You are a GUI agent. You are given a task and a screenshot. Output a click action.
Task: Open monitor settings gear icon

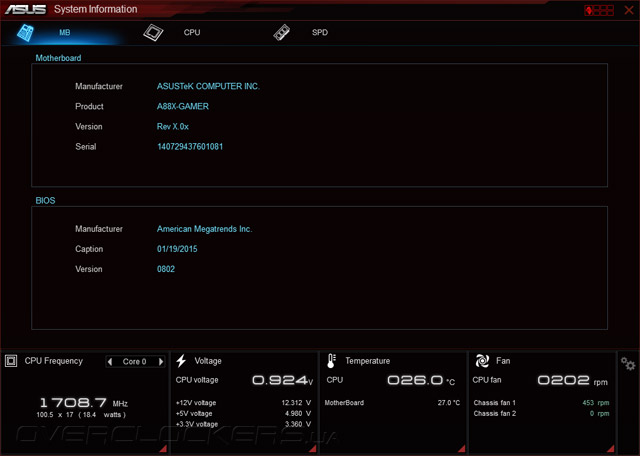pyautogui.click(x=628, y=363)
